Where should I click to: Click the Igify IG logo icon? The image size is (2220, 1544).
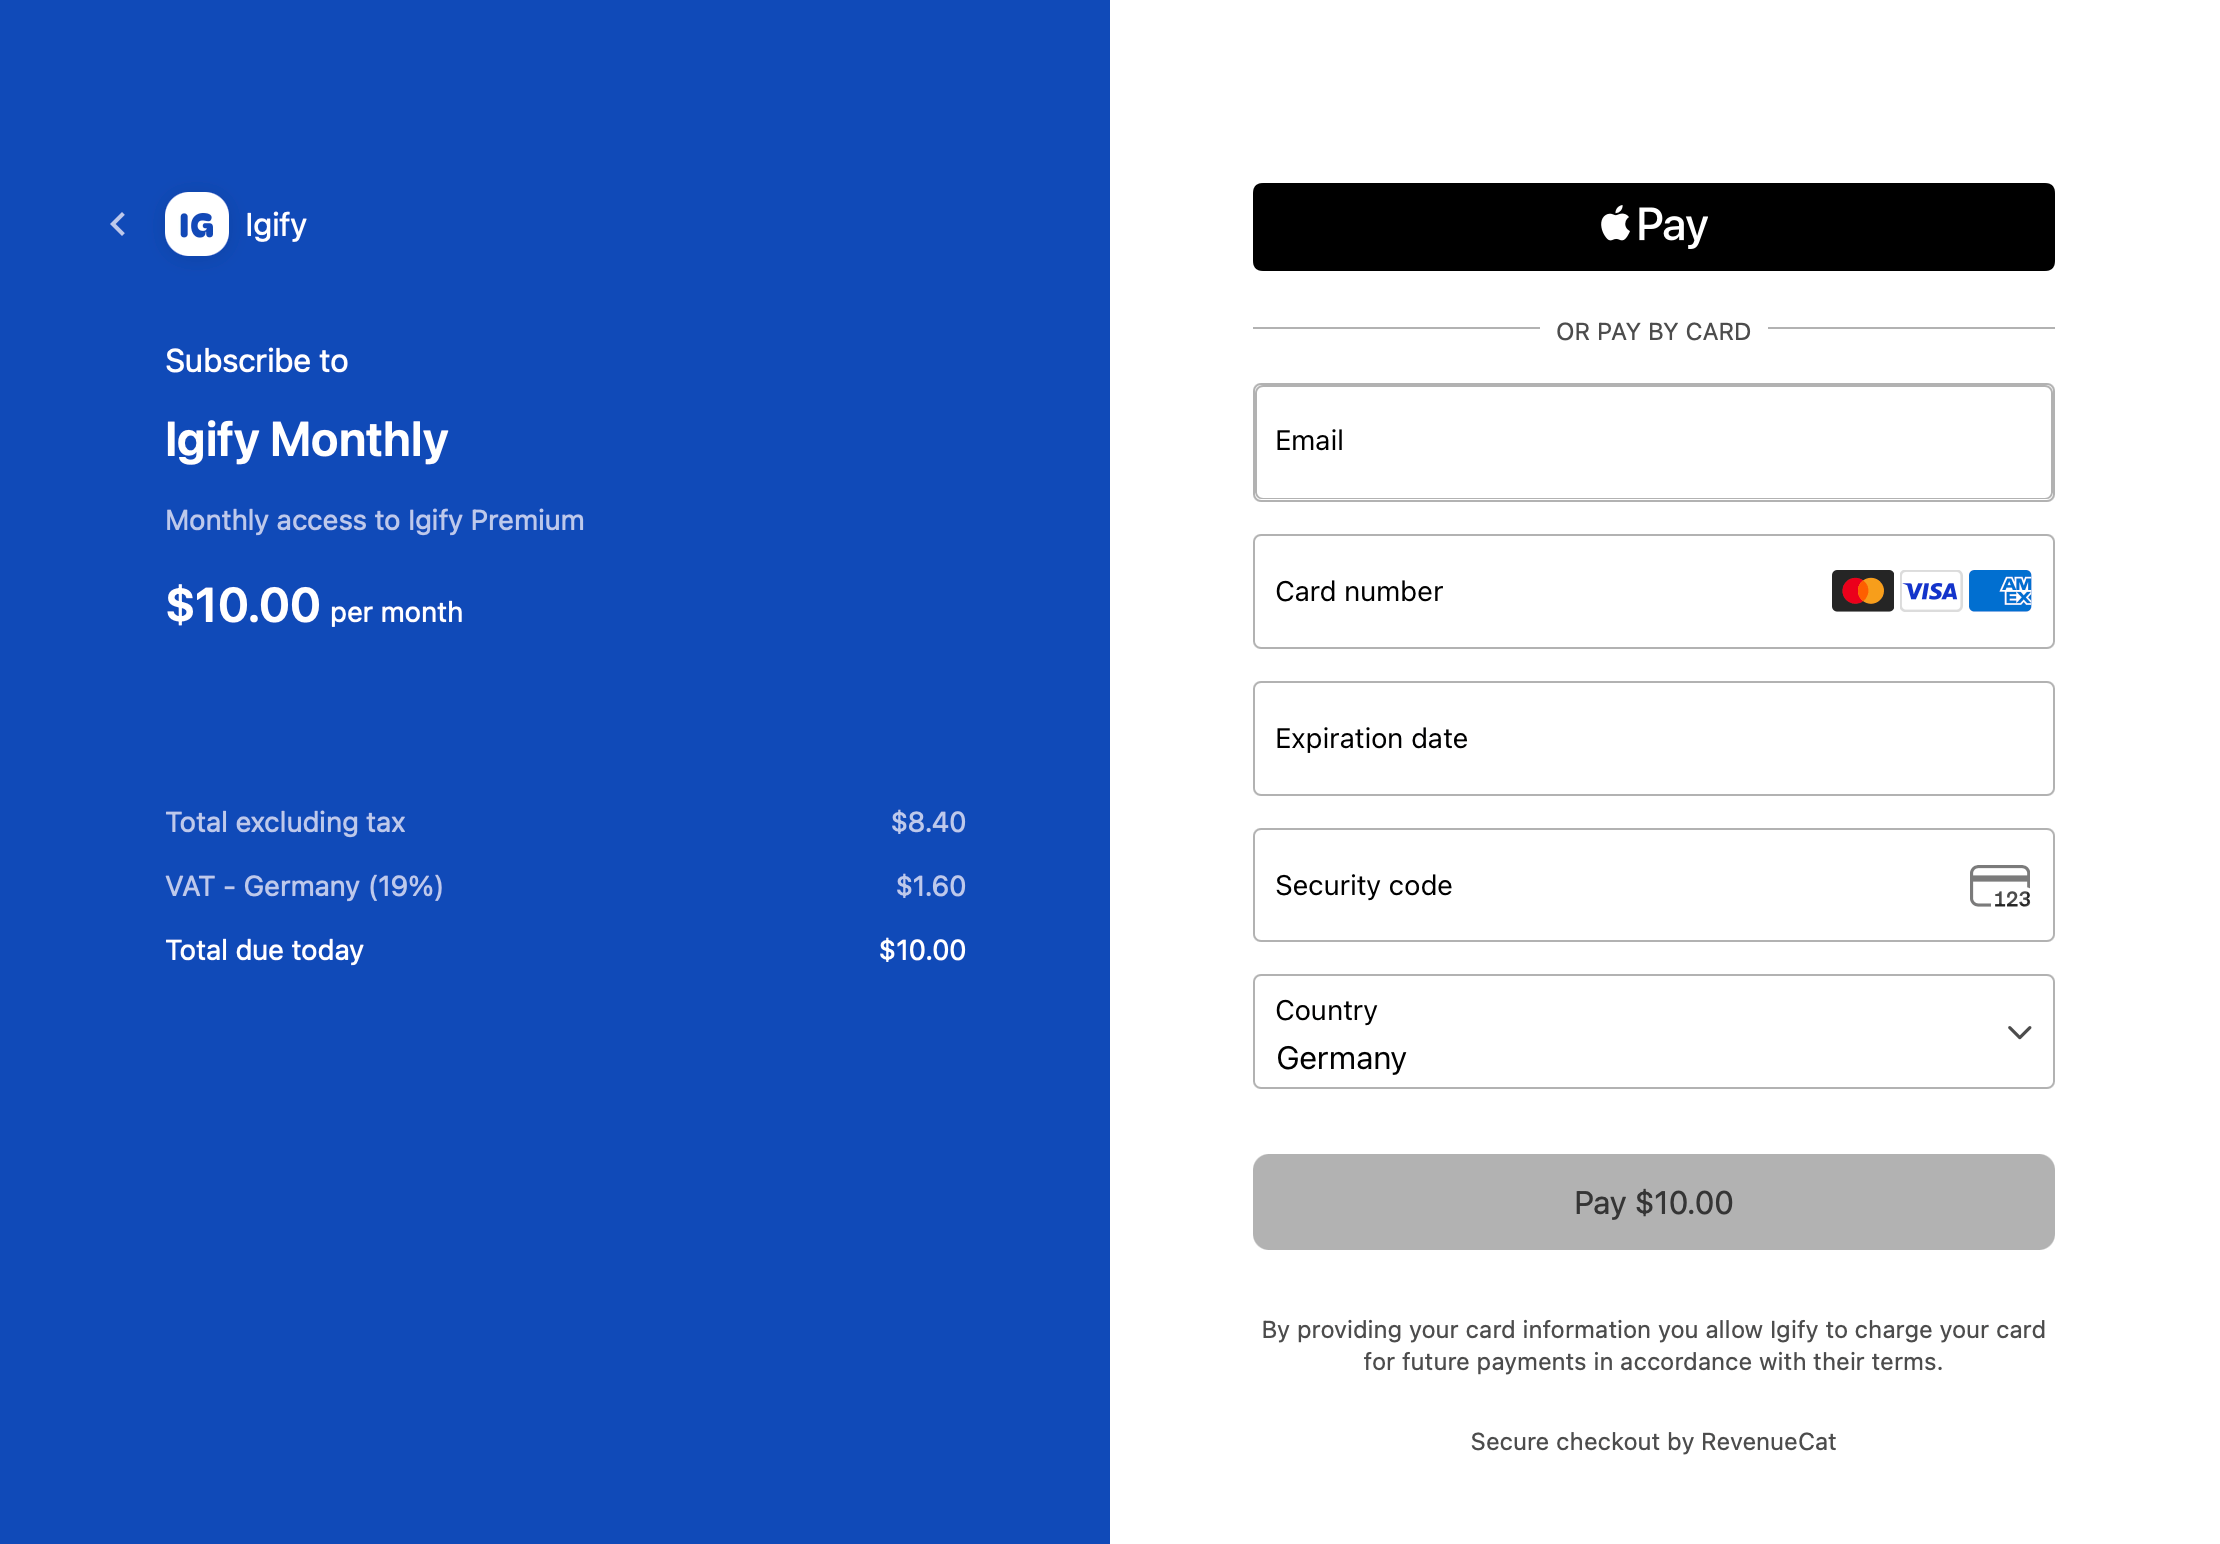pyautogui.click(x=197, y=224)
